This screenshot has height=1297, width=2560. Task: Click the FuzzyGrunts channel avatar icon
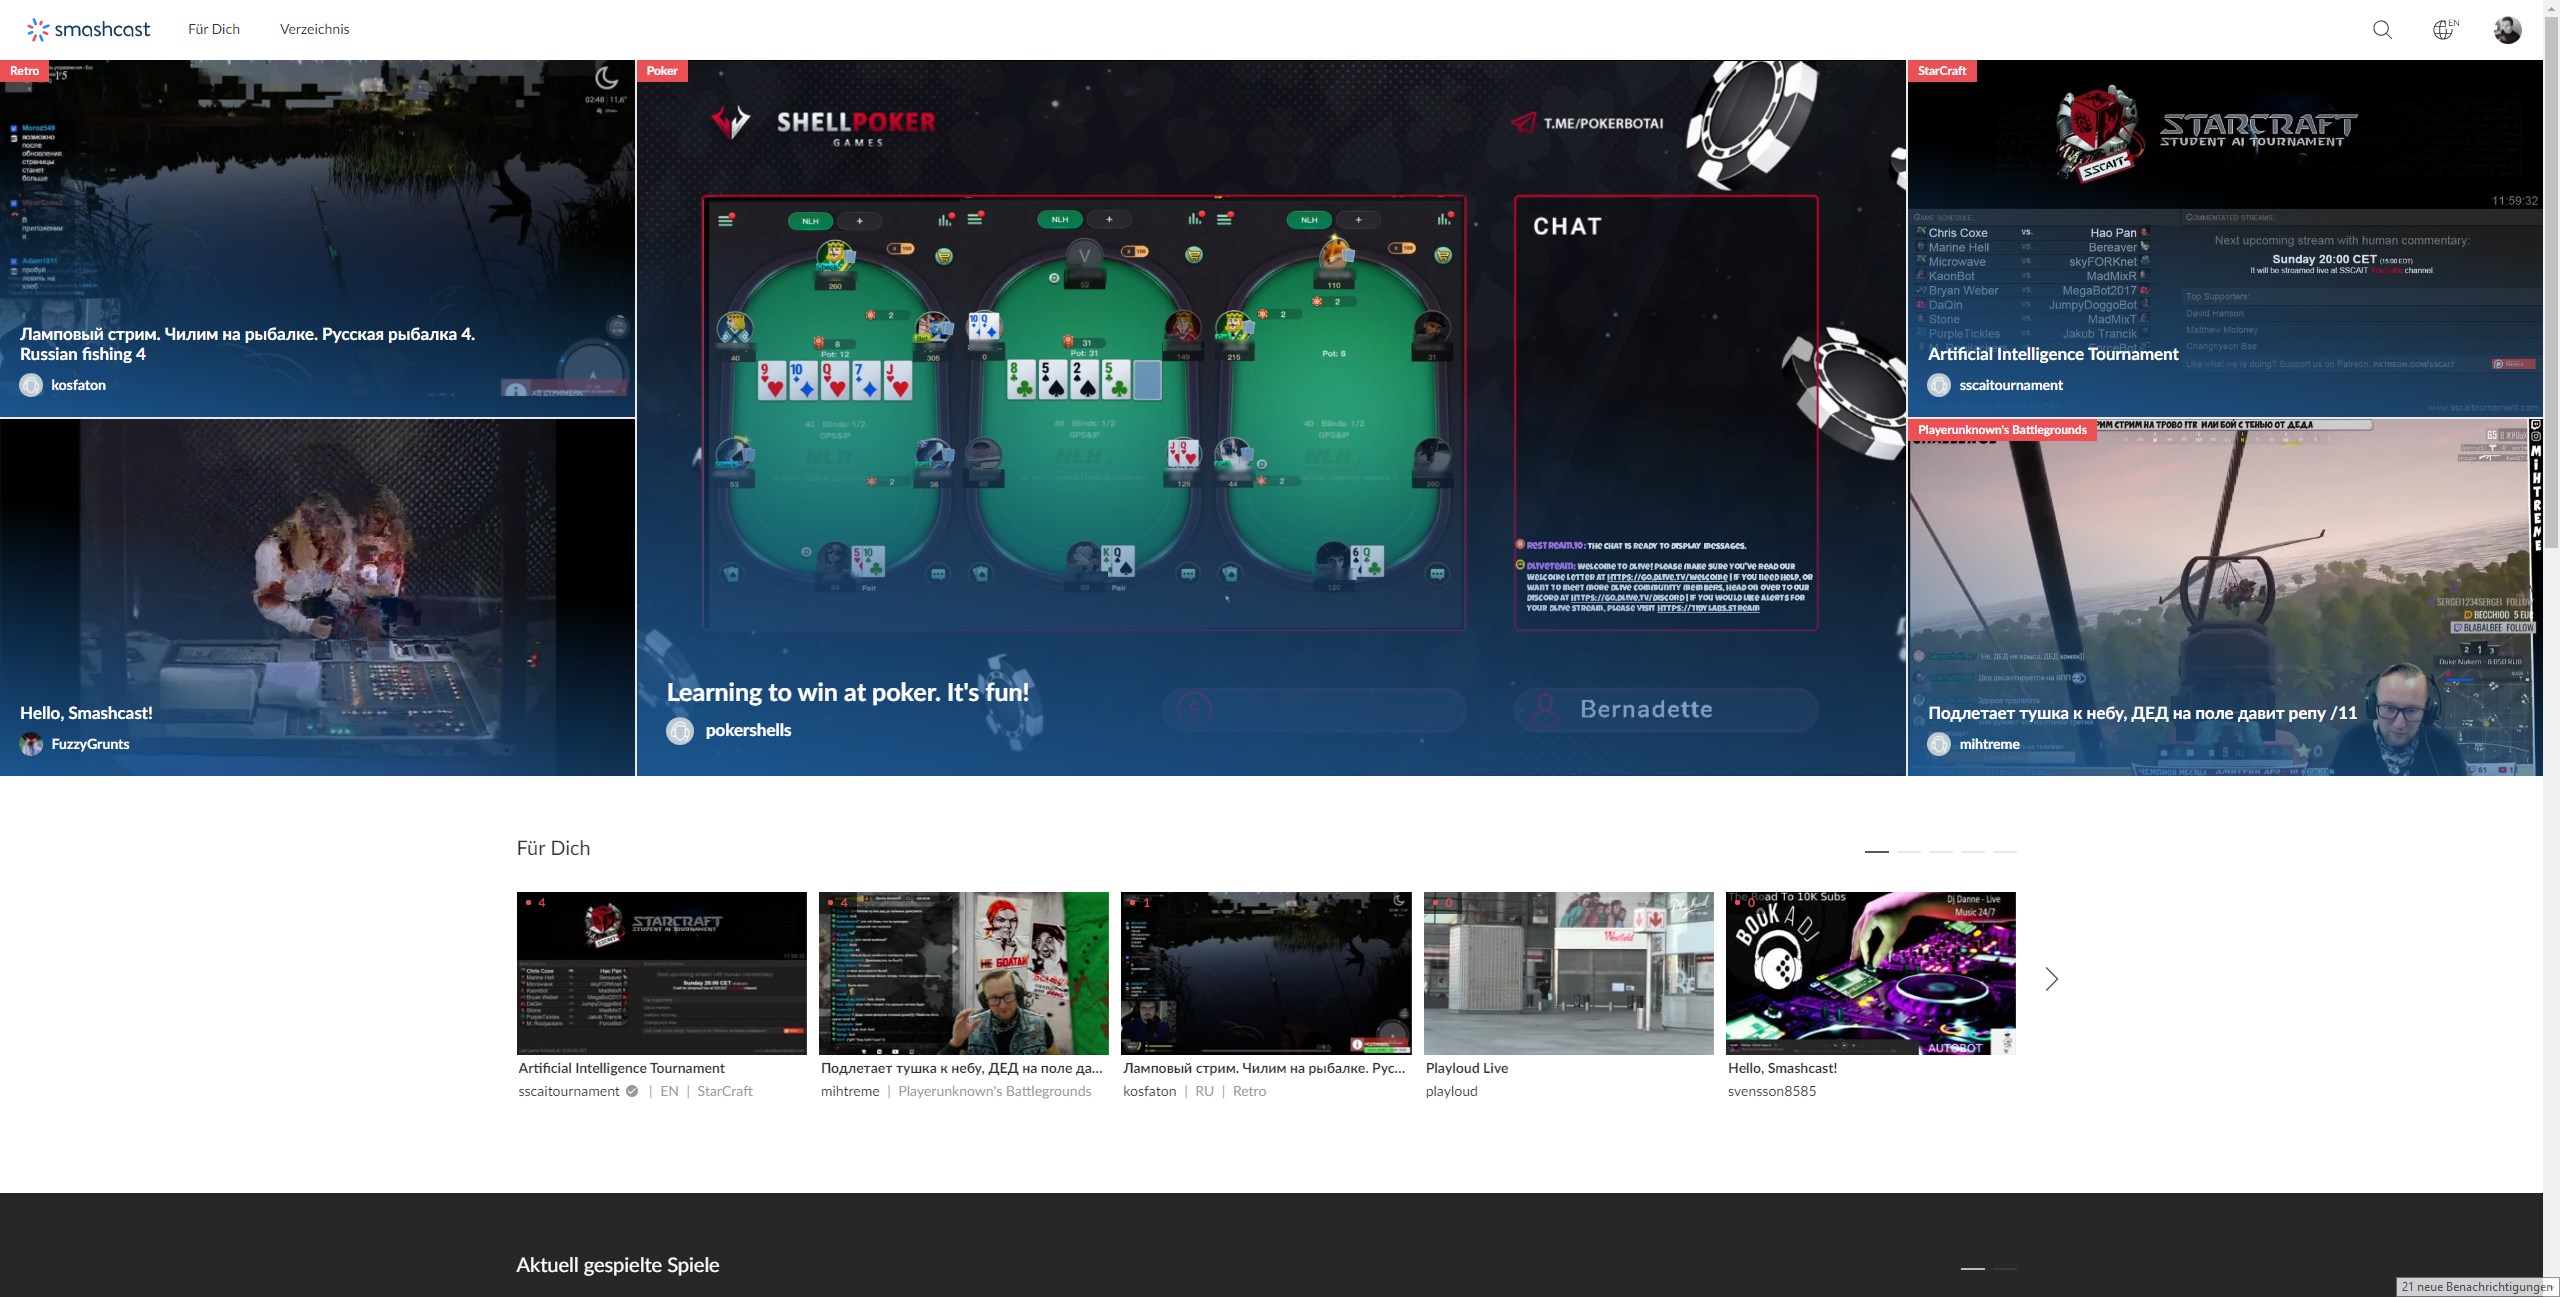click(x=31, y=744)
